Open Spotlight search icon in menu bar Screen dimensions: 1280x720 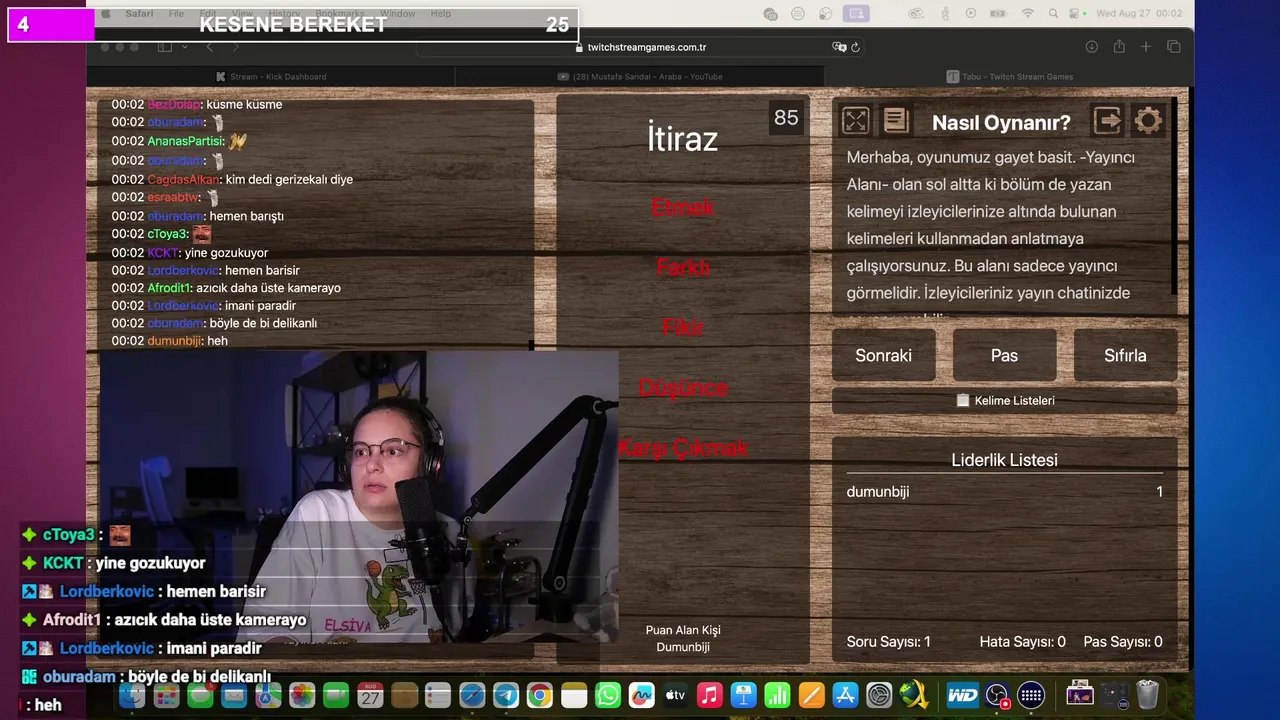click(1054, 13)
